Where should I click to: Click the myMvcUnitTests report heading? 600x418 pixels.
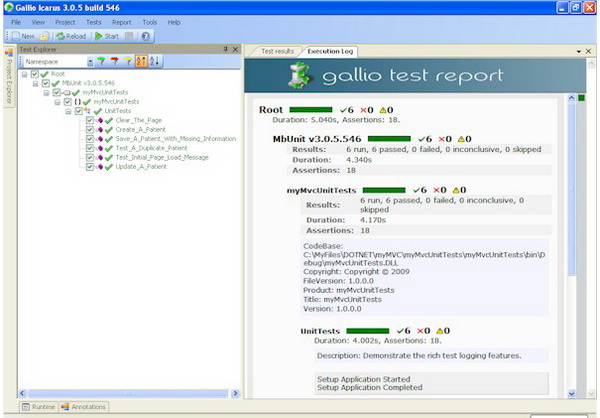[321, 190]
